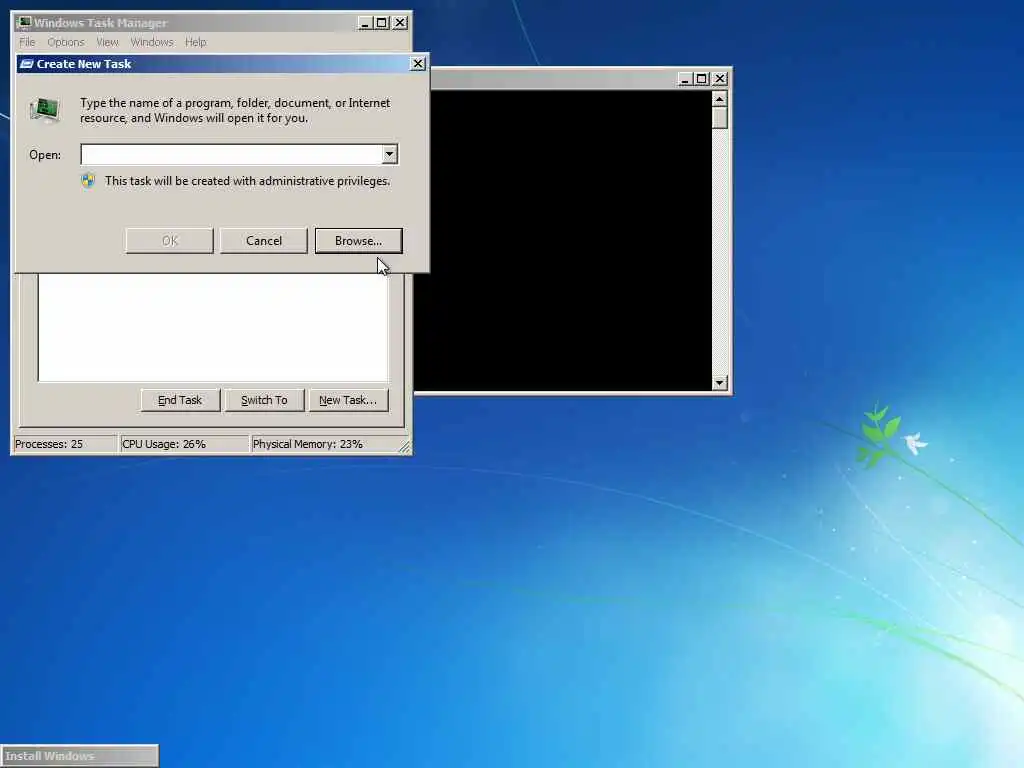Open the File menu in Task Manager
Screen dimensions: 1024x768
(x=27, y=42)
